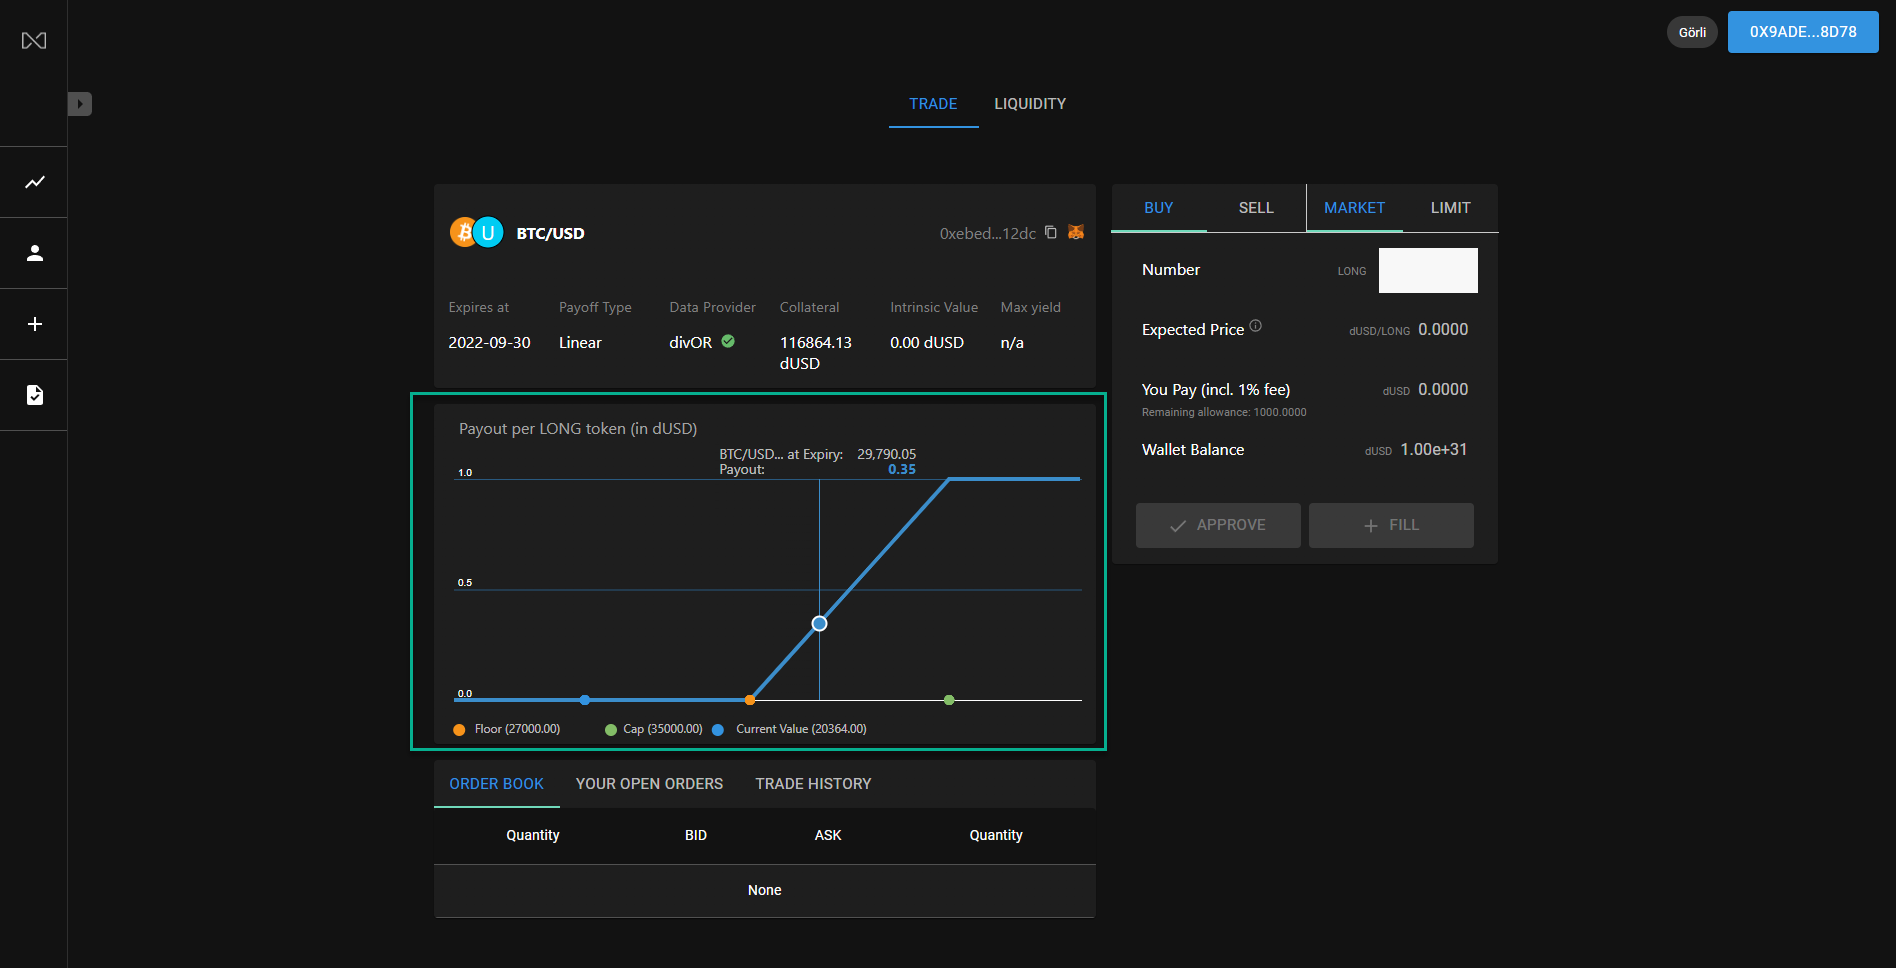Open the YOUR OPEN ORDERS tab
1896x968 pixels.
[x=649, y=784]
